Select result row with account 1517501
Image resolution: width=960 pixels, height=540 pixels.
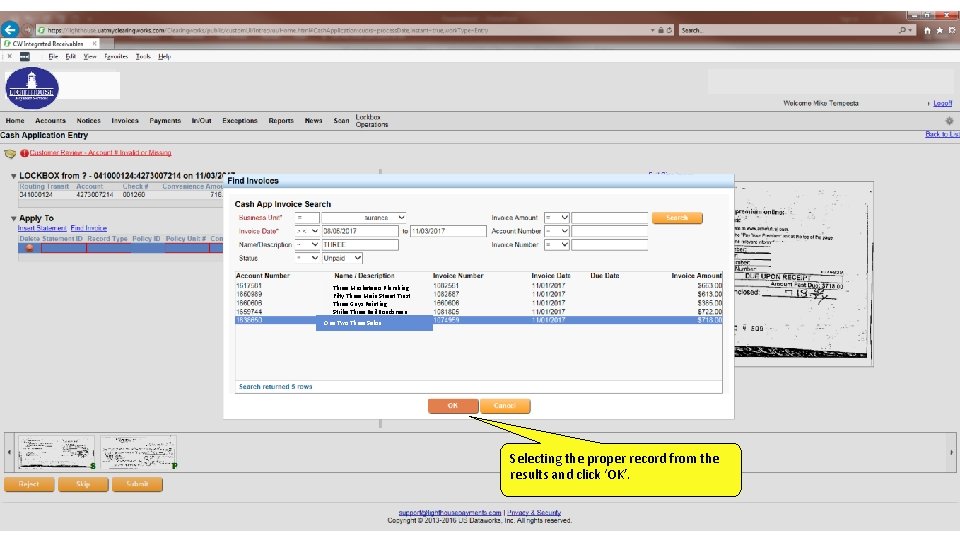click(479, 286)
